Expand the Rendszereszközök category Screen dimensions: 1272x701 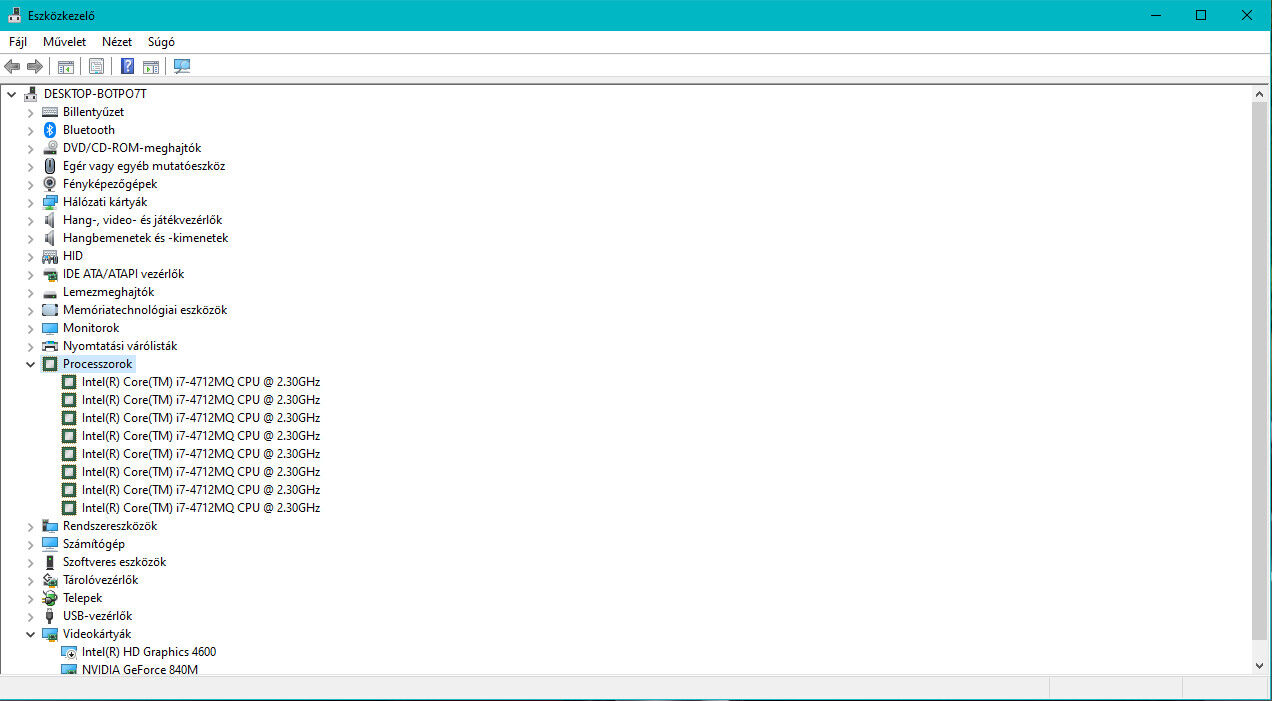(x=31, y=526)
